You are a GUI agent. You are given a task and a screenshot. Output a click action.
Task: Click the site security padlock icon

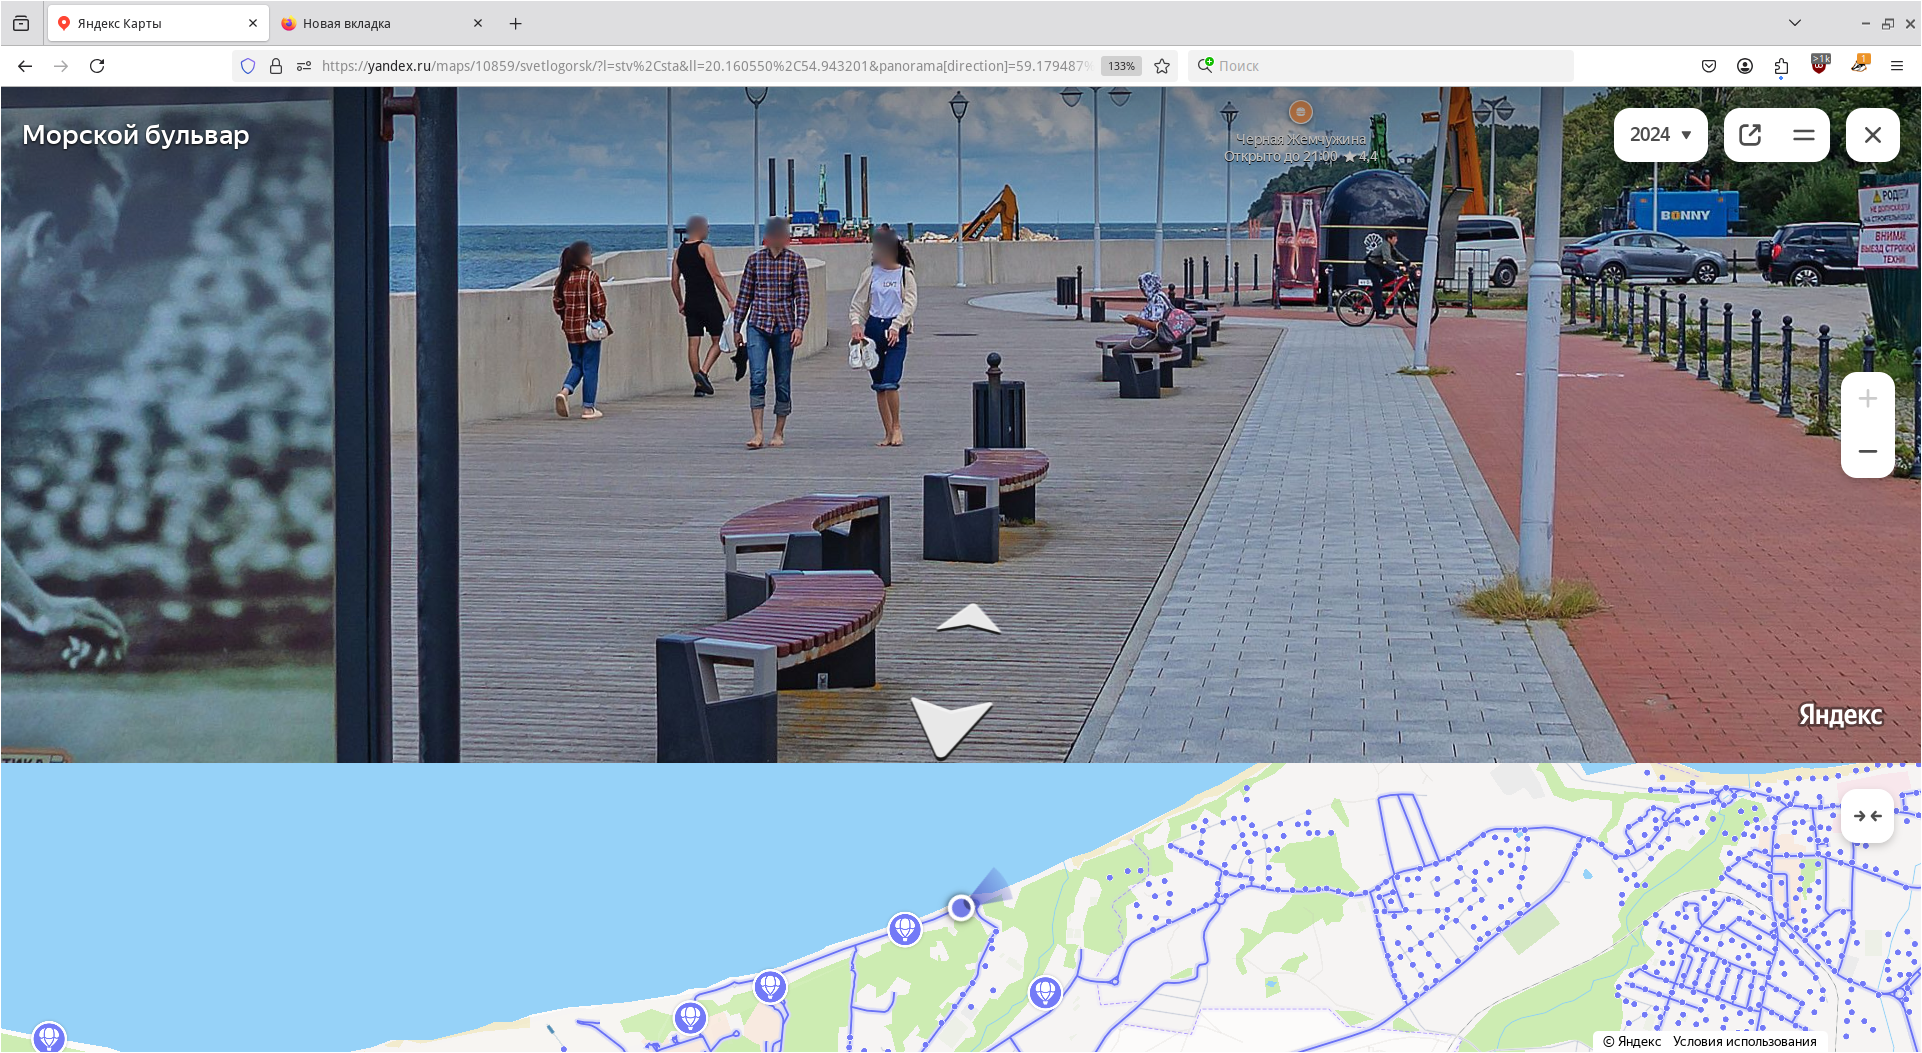coord(276,66)
